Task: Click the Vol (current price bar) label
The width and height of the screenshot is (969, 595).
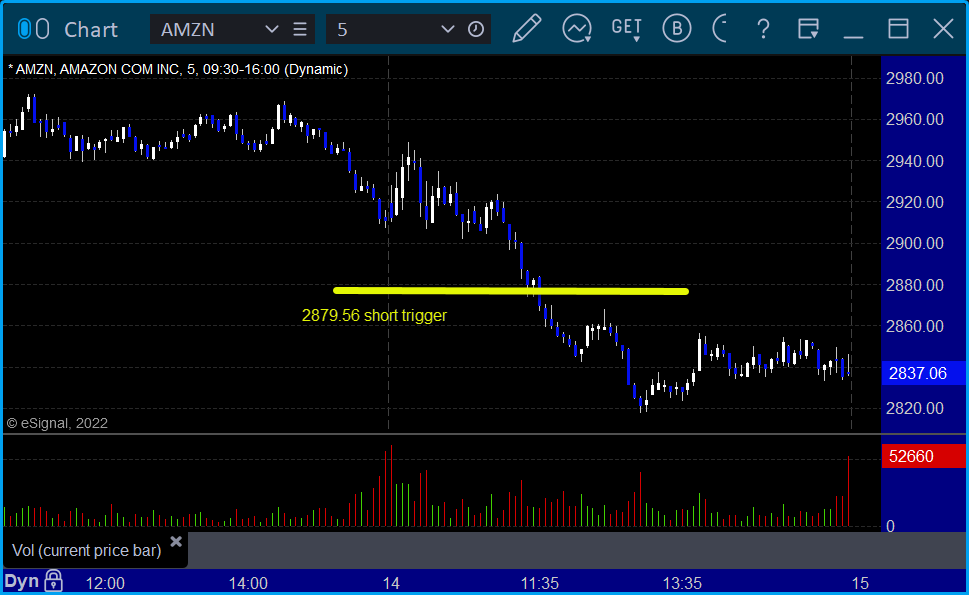Action: coord(87,551)
